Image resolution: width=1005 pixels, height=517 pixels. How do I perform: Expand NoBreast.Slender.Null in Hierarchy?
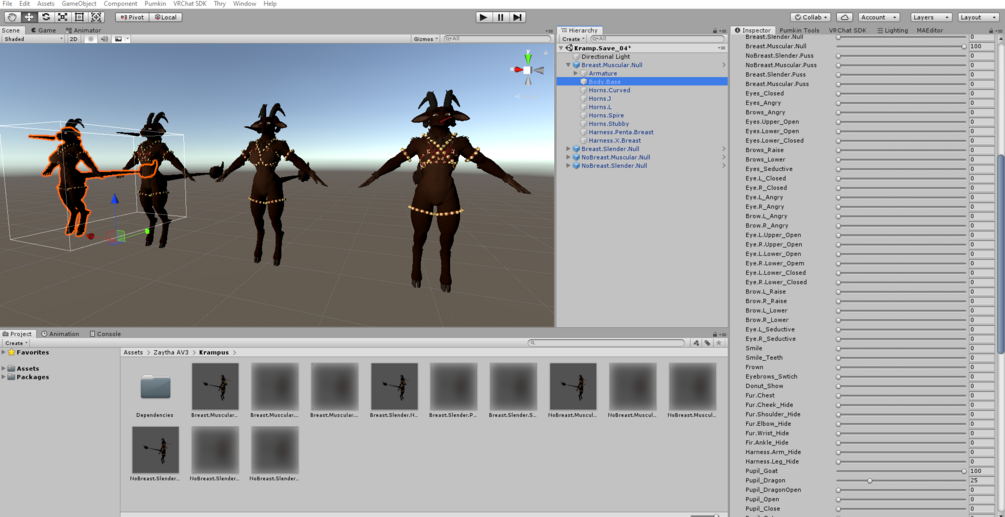[x=569, y=165]
